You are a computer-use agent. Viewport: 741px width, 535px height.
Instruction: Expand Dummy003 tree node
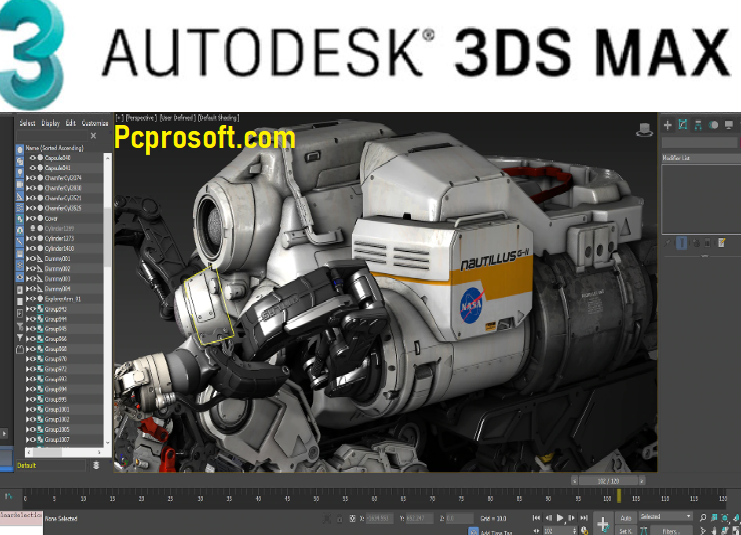(x=27, y=279)
